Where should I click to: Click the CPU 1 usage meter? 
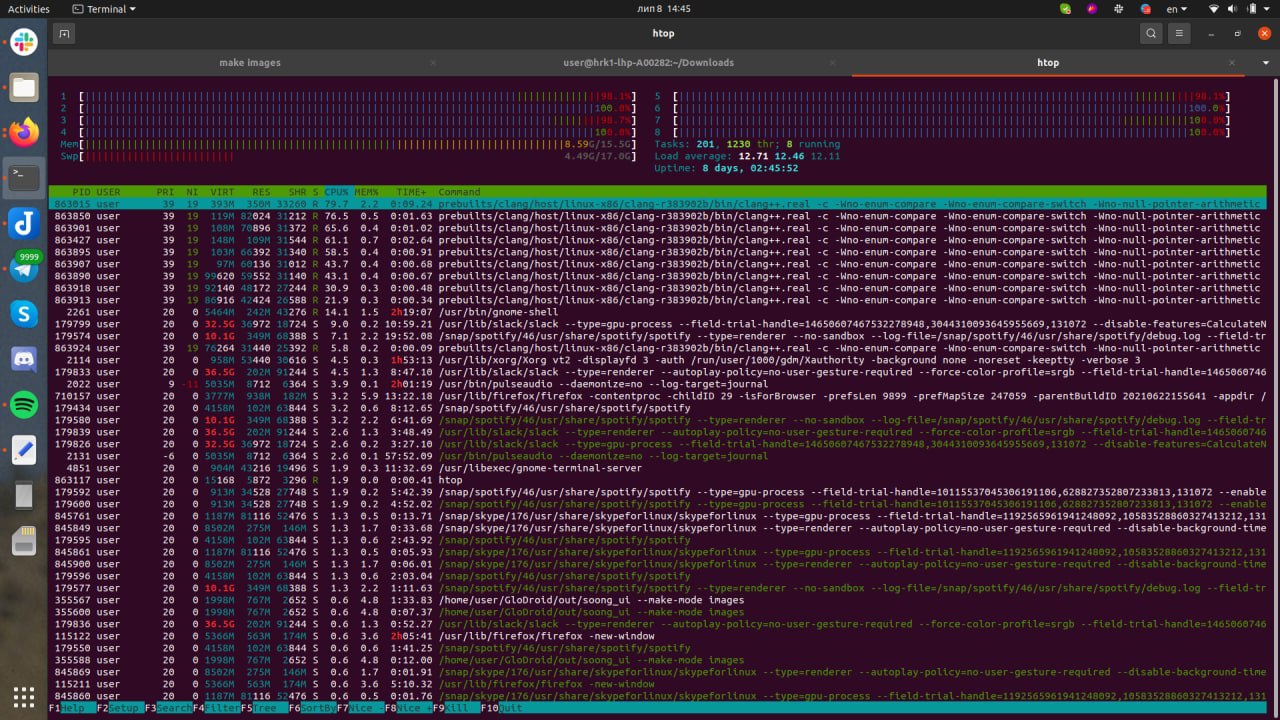(x=348, y=96)
